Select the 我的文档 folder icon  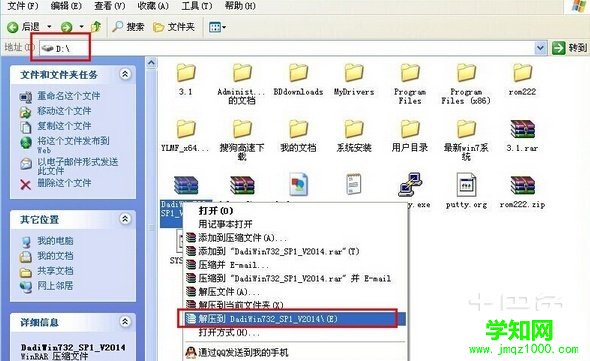click(x=298, y=136)
